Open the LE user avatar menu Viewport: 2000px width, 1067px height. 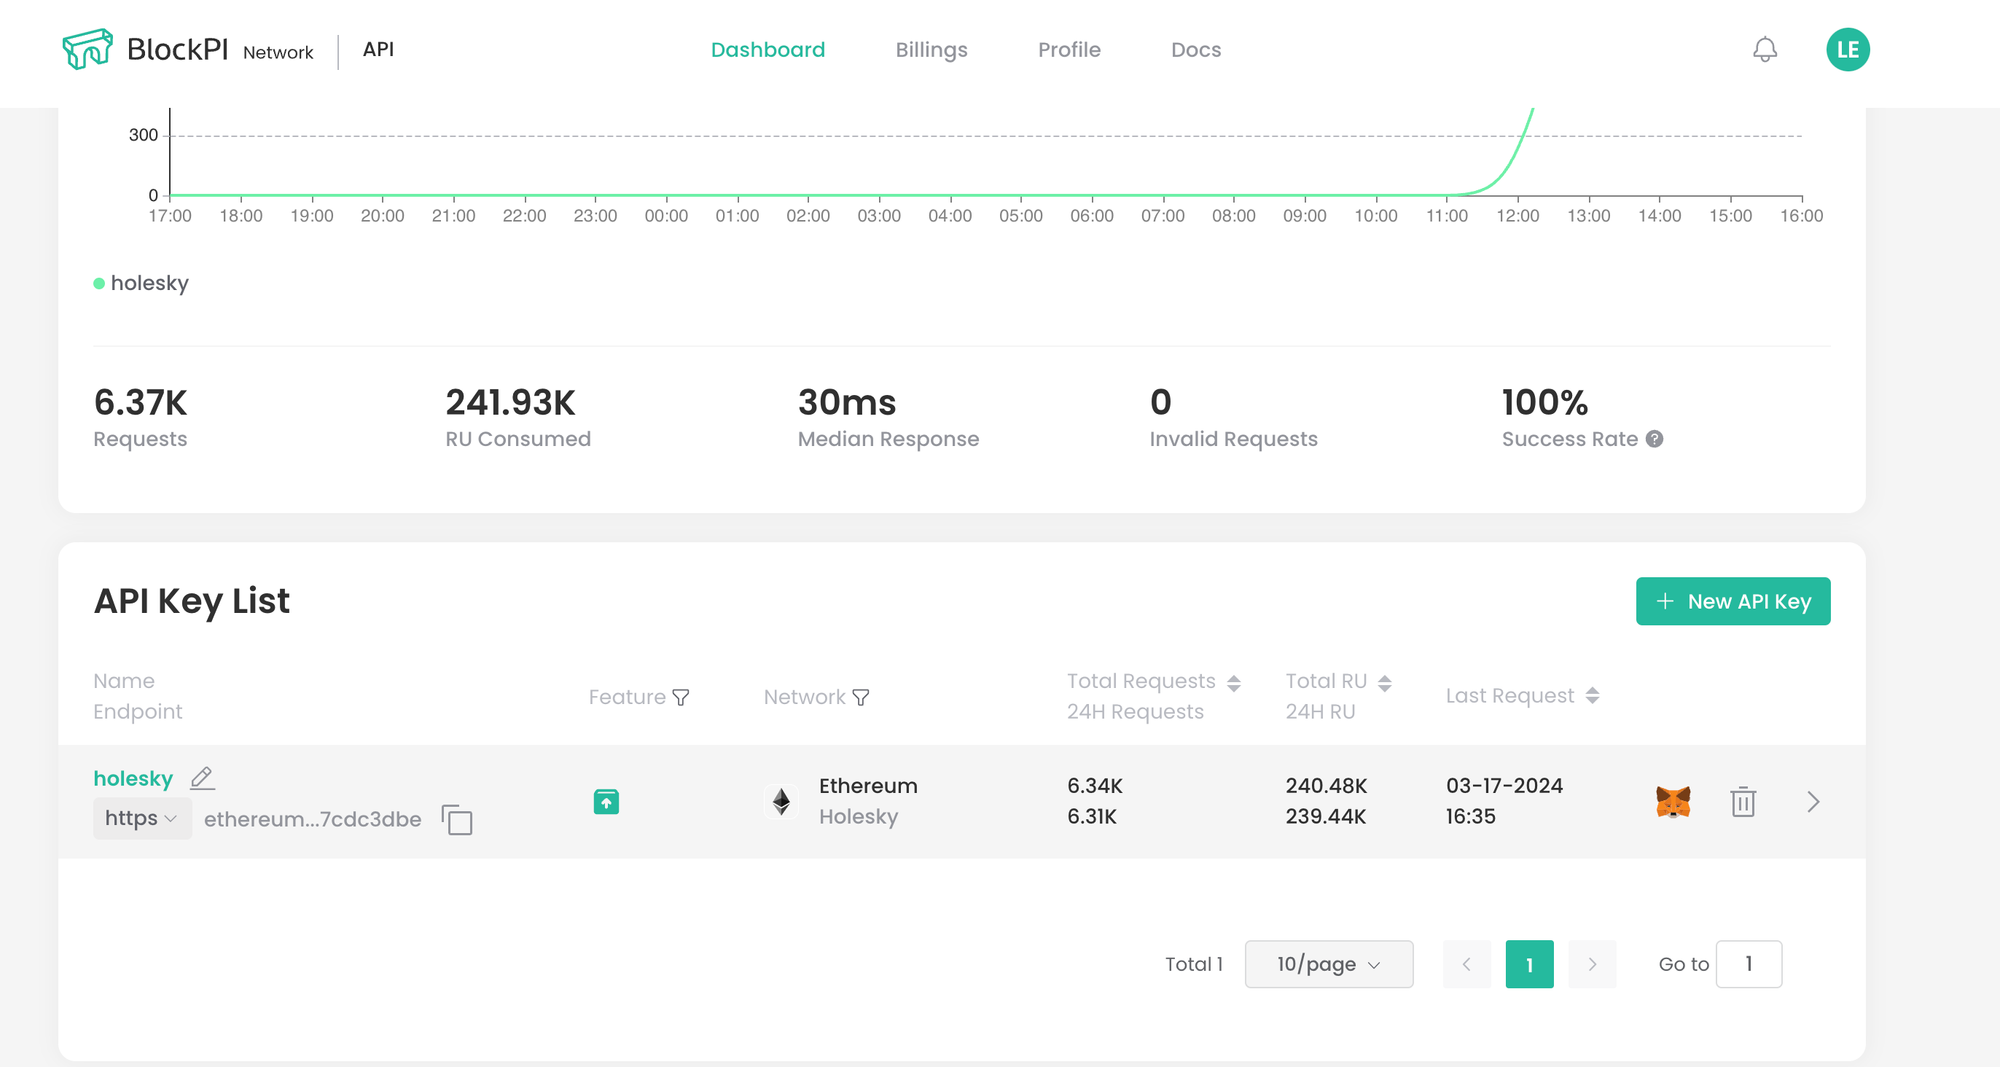click(1847, 50)
